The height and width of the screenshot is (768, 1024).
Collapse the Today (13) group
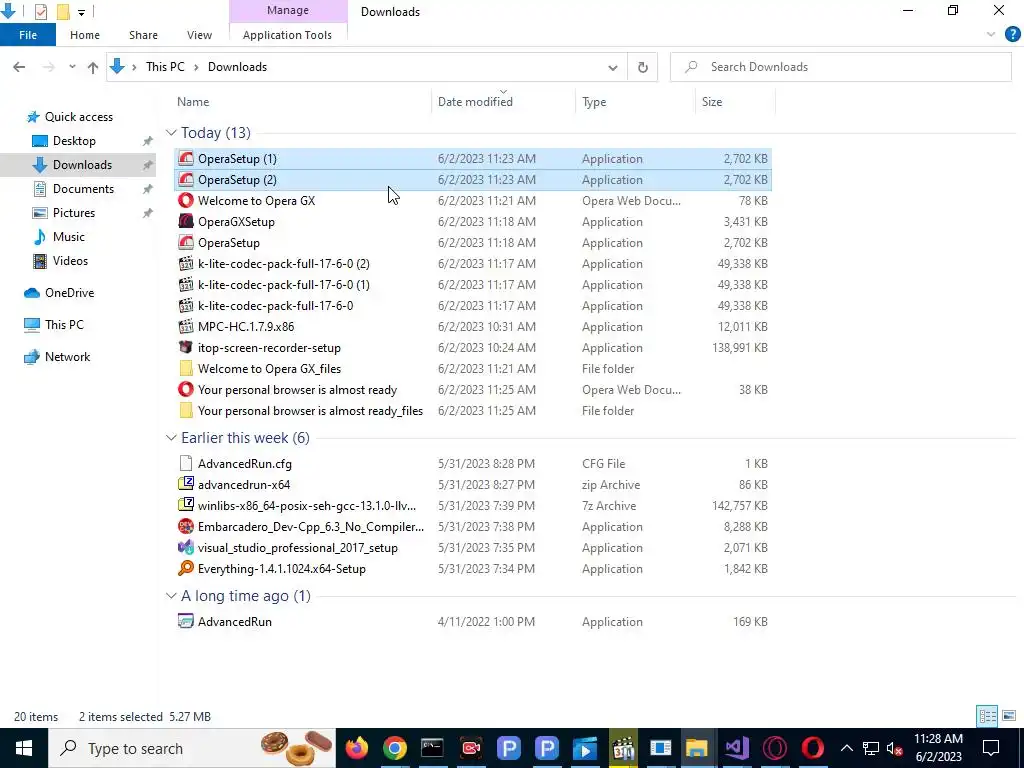point(171,133)
